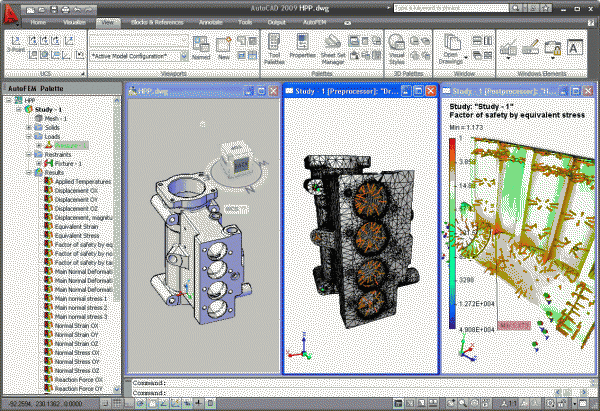Viewport: 600px width, 411px height.
Task: Select the 3-Point UCS tool
Action: (16, 44)
